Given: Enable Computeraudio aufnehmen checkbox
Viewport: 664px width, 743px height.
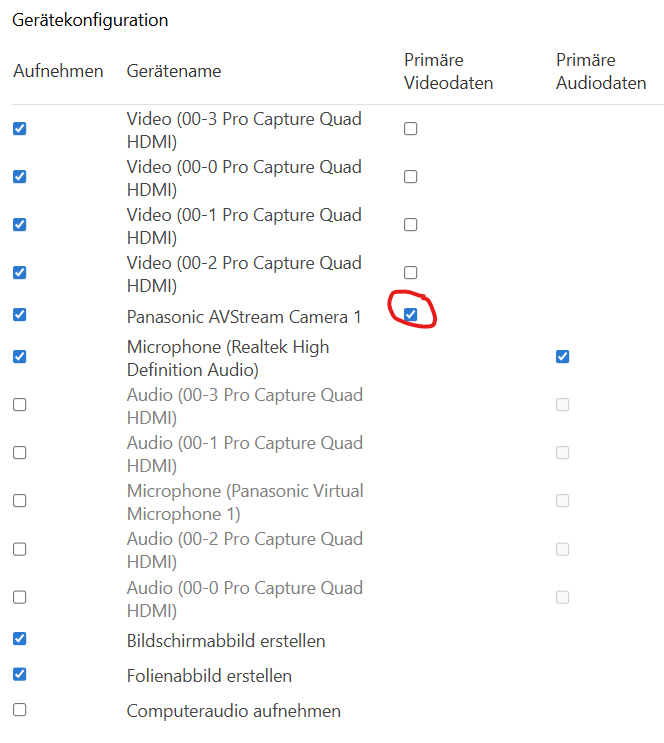Looking at the screenshot, I should [19, 709].
